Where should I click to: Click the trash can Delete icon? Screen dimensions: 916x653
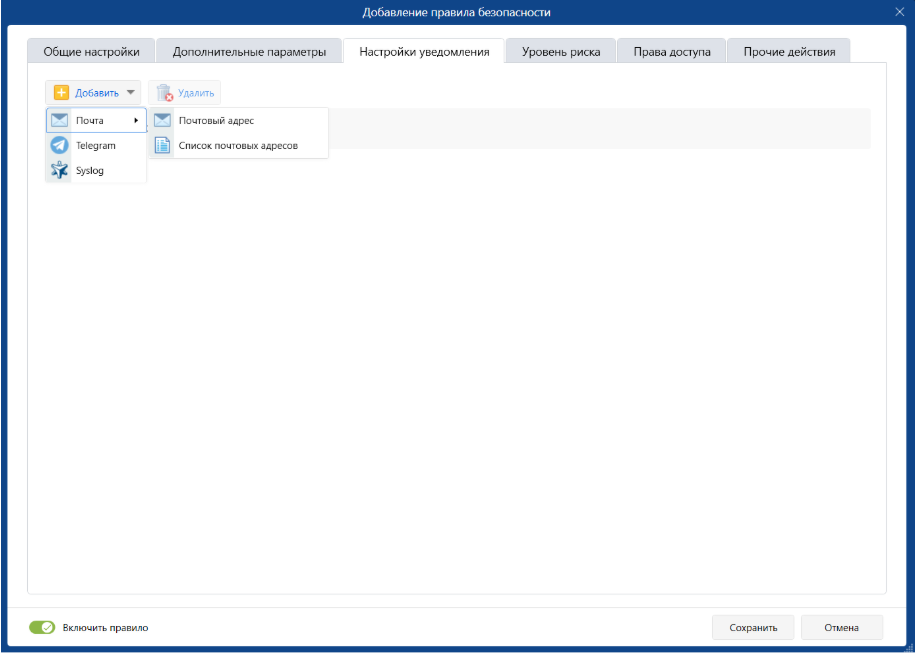(x=164, y=93)
